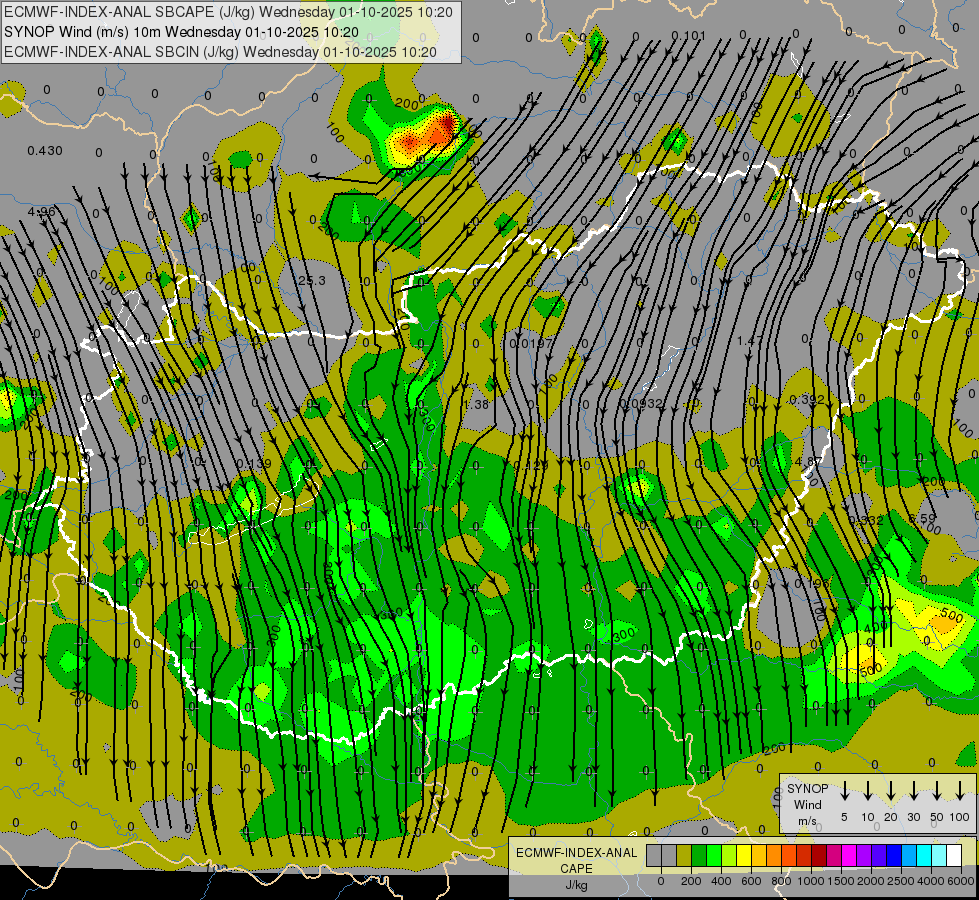Click the 100 m/s wind arrow symbol

click(x=960, y=791)
